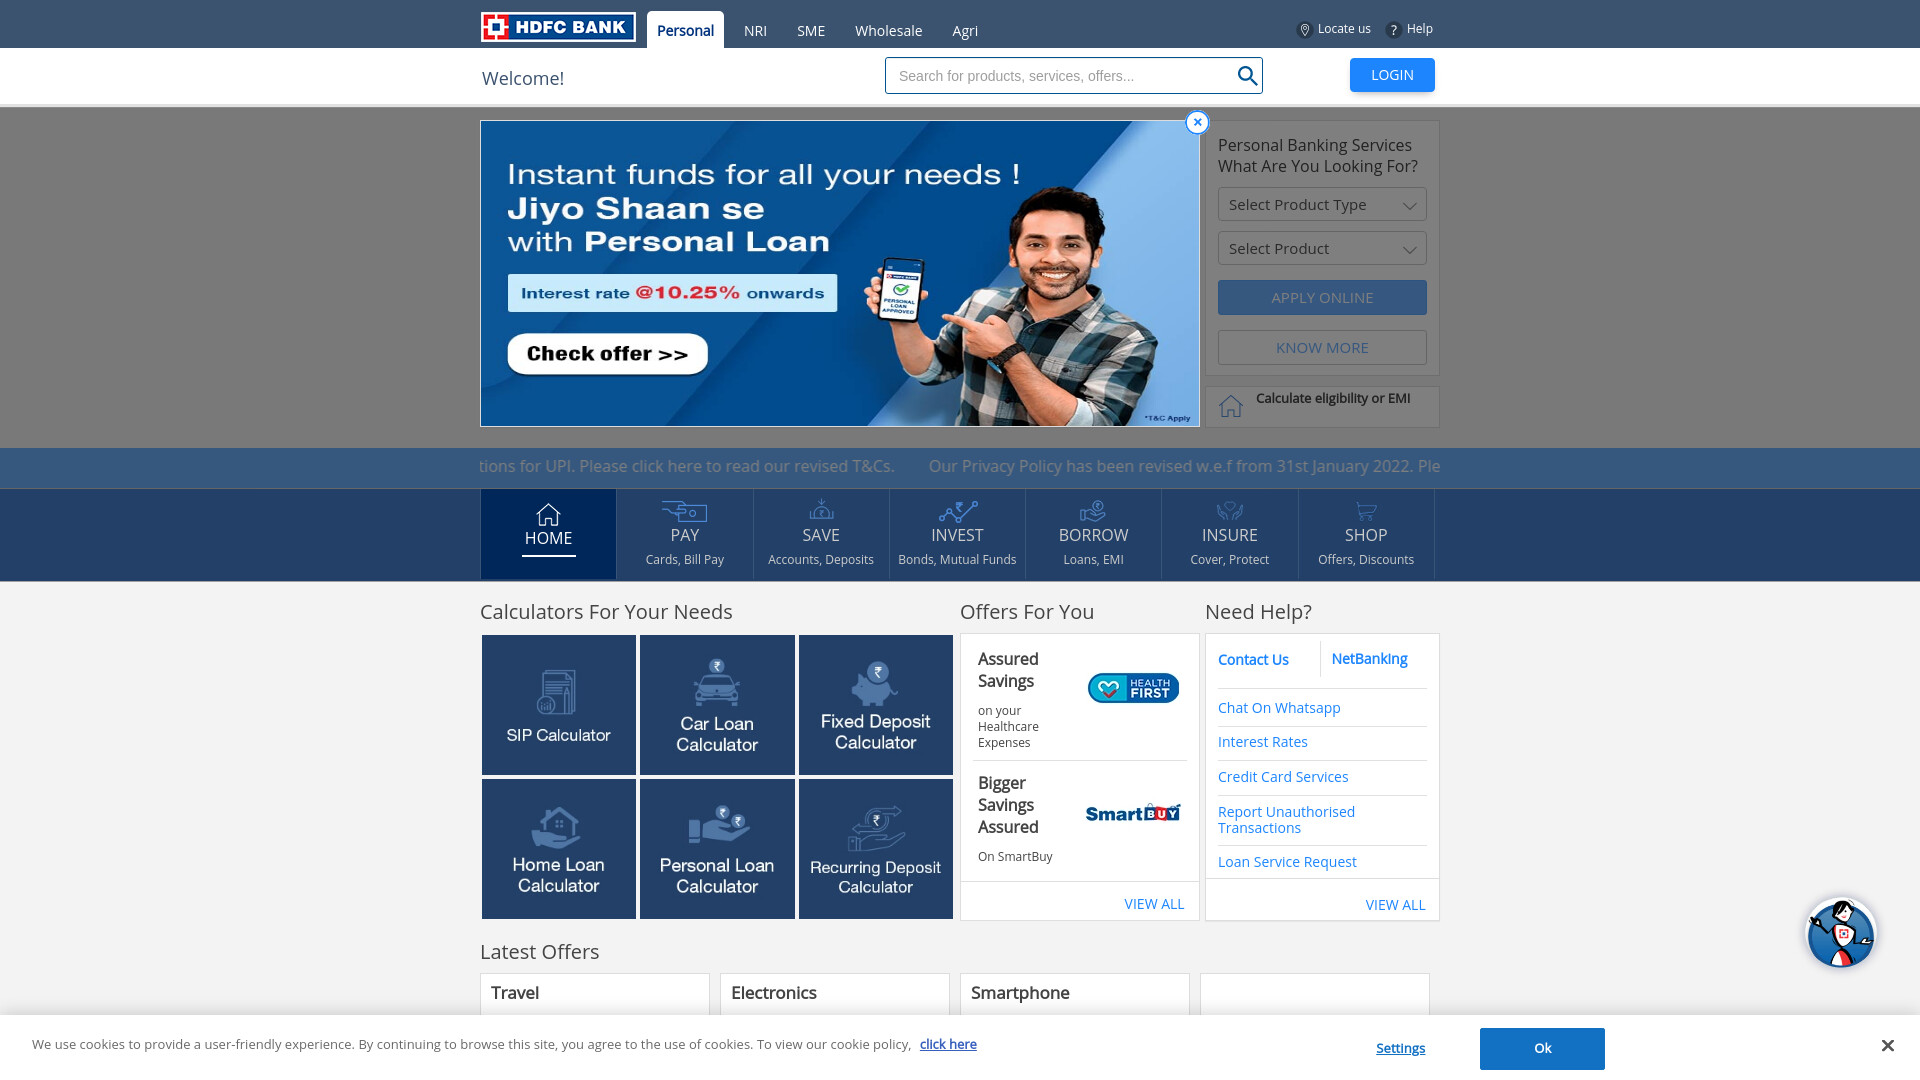Viewport: 1920px width, 1080px height.
Task: Open the Electronics offers card
Action: (835, 994)
